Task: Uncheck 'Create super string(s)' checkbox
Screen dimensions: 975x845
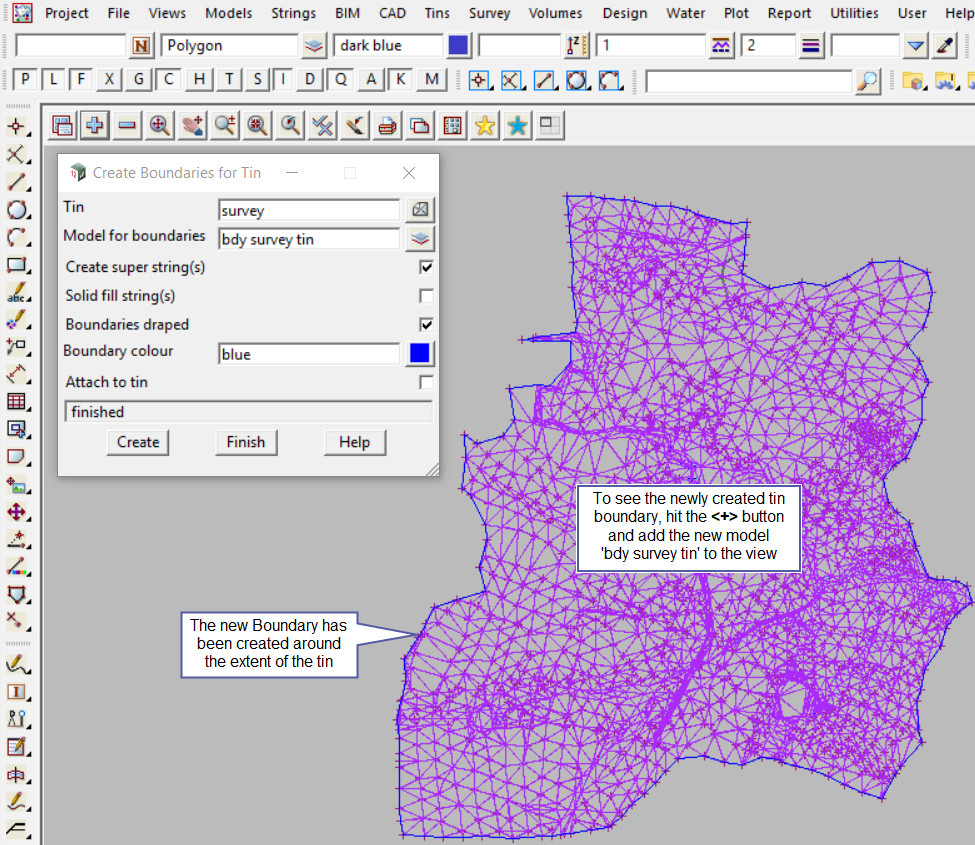Action: click(427, 268)
